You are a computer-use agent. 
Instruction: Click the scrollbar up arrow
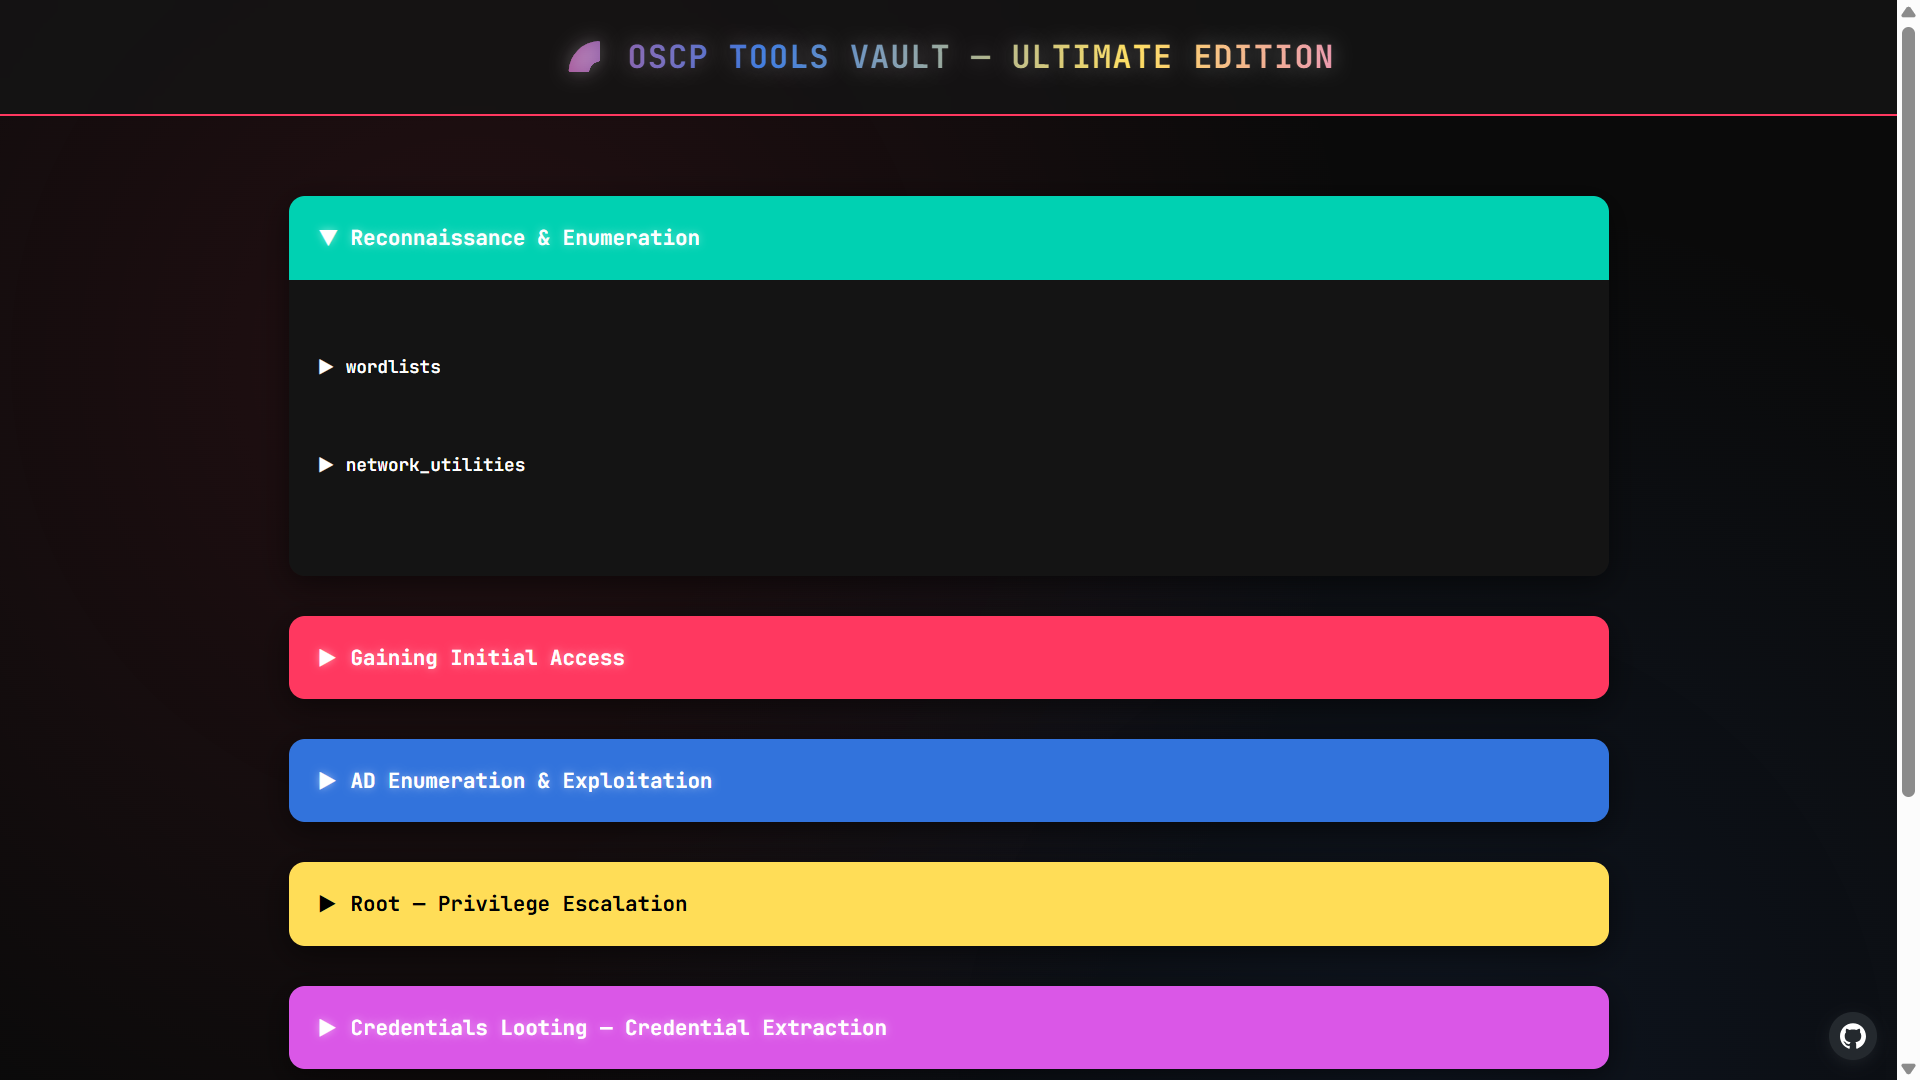click(1908, 11)
